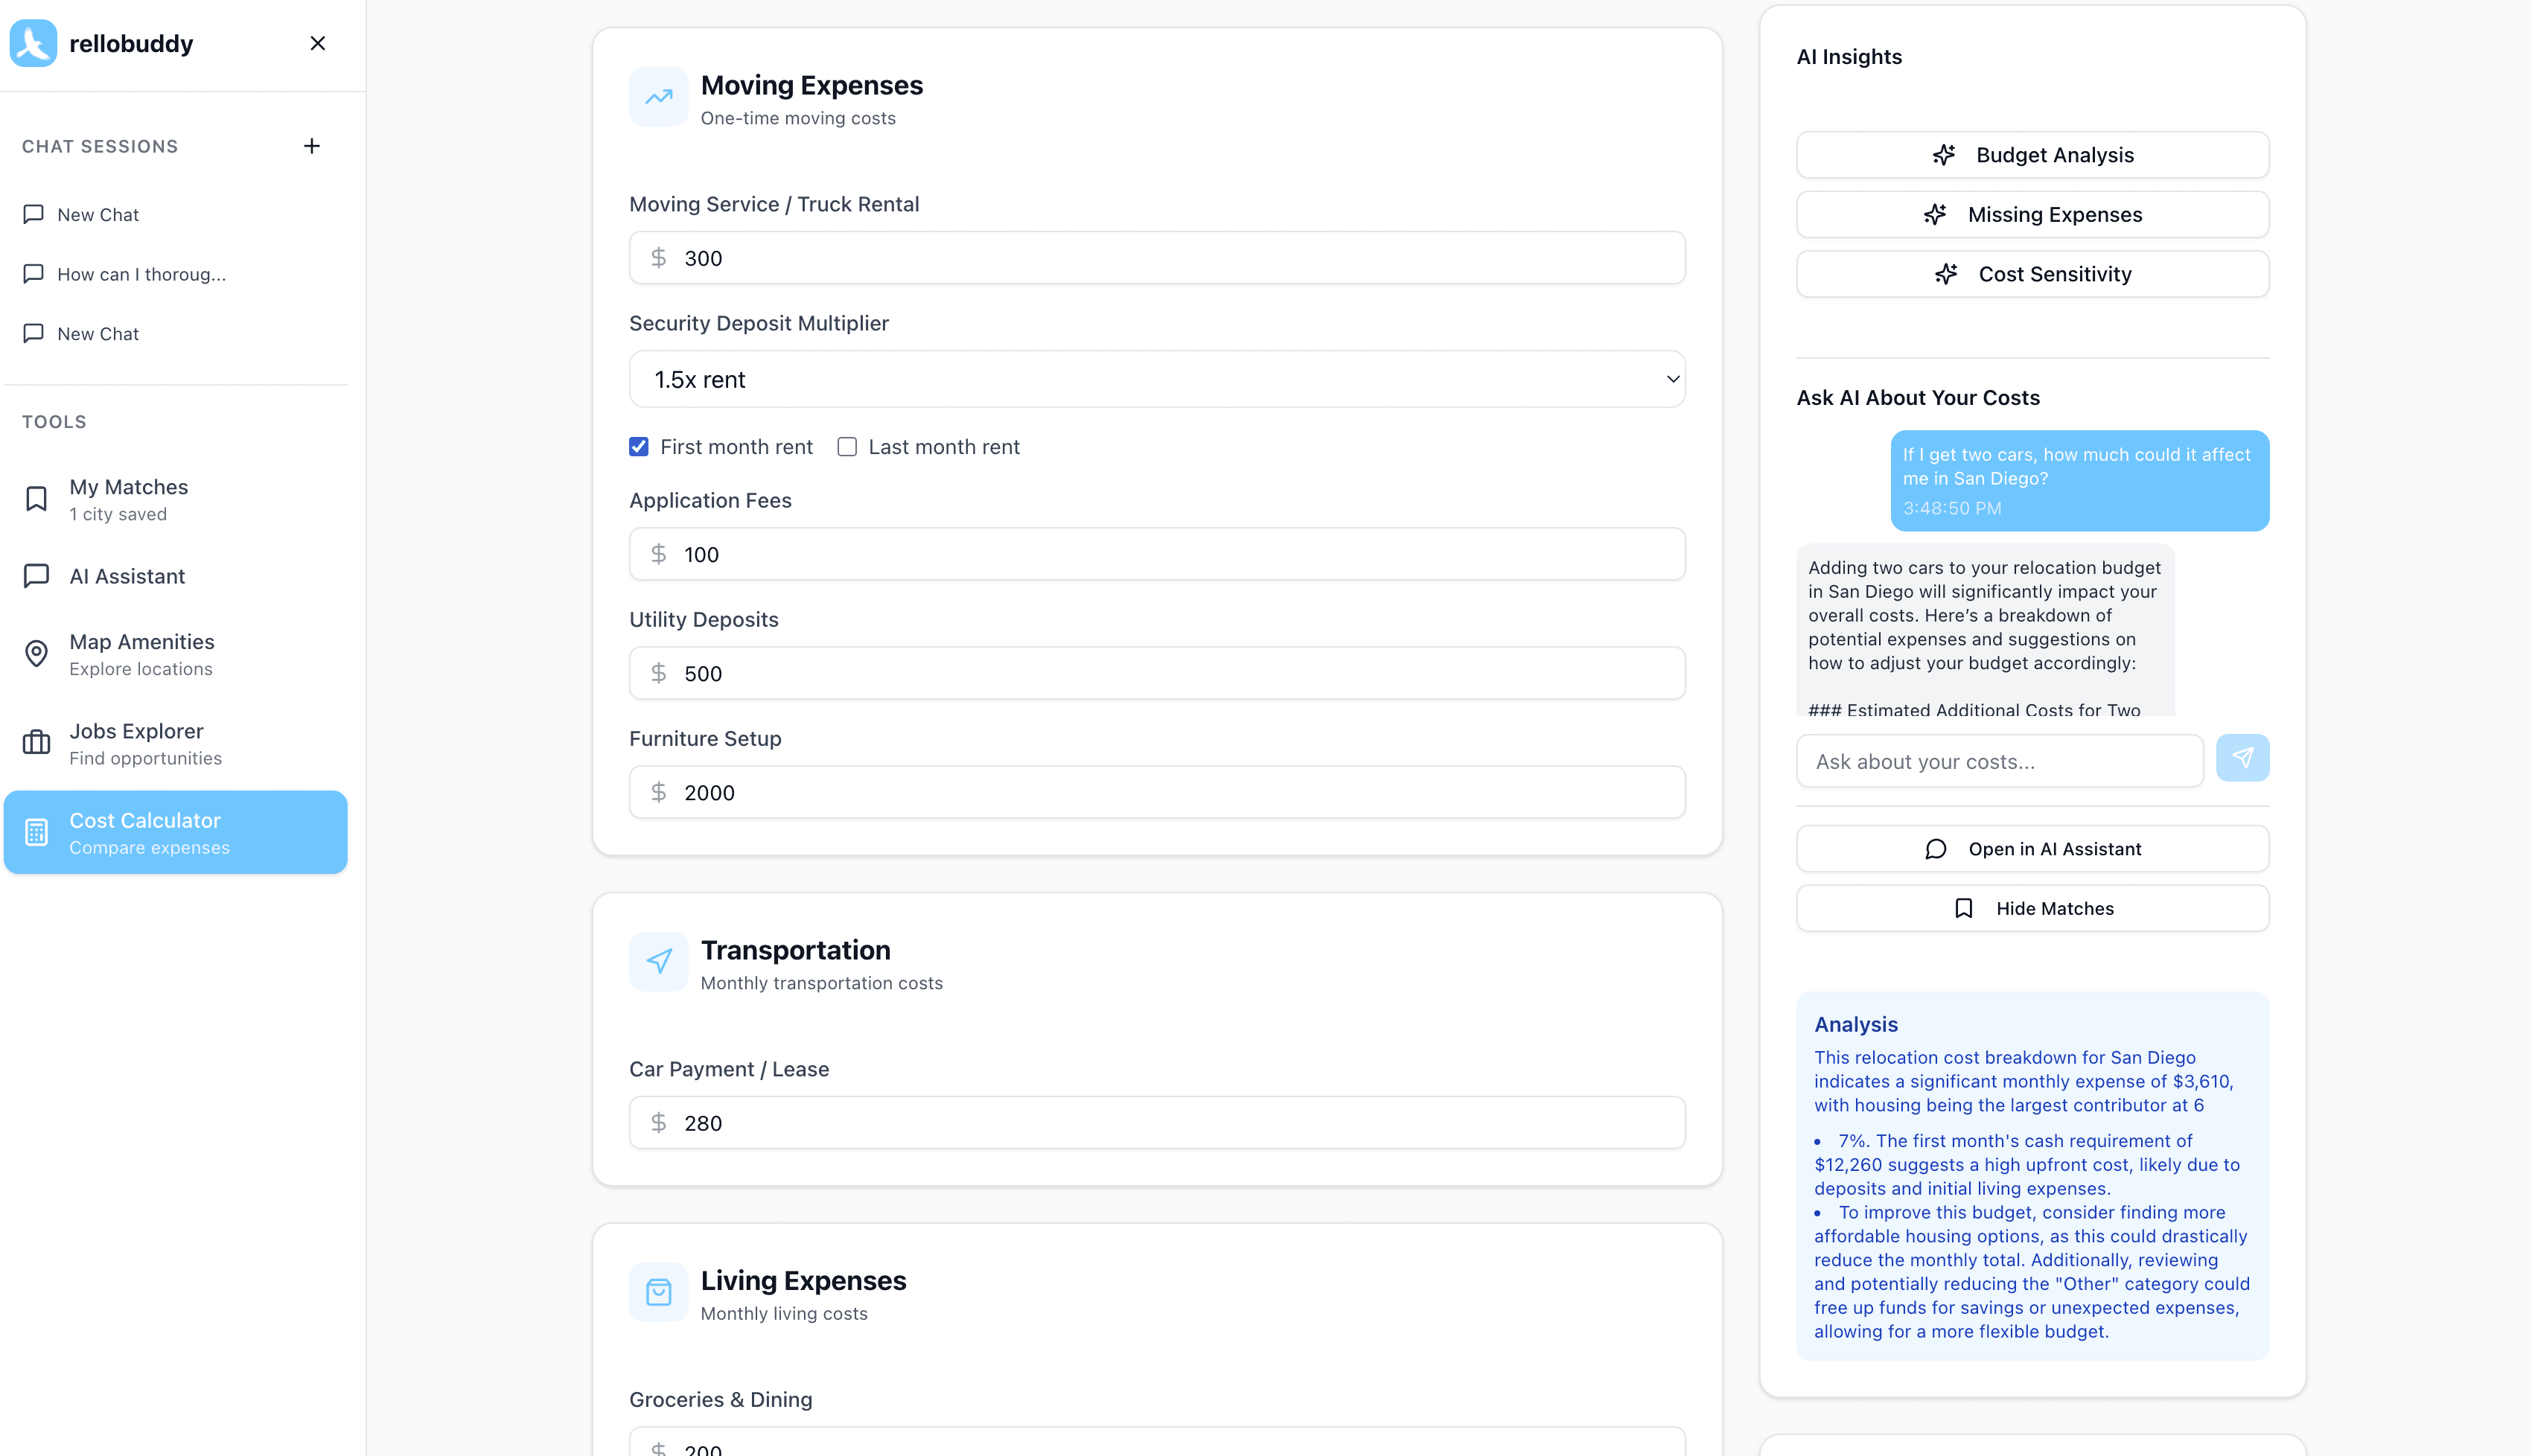2532x1456 pixels.
Task: Uncheck First month rent checkbox
Action: 639,447
